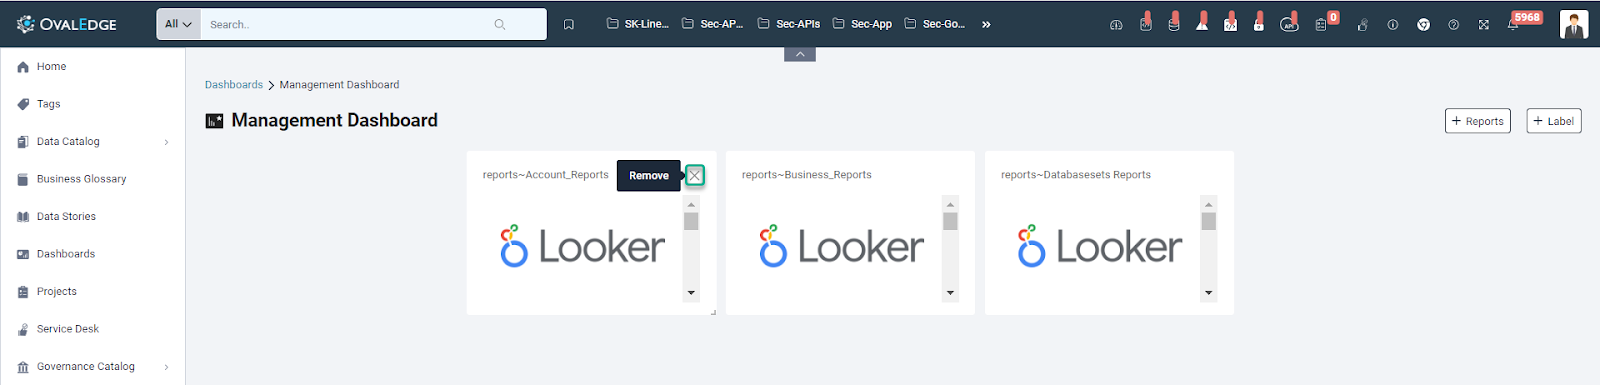Image resolution: width=1600 pixels, height=385 pixels.
Task: Click the resize handle of Account_Reports tile
Action: (x=713, y=312)
